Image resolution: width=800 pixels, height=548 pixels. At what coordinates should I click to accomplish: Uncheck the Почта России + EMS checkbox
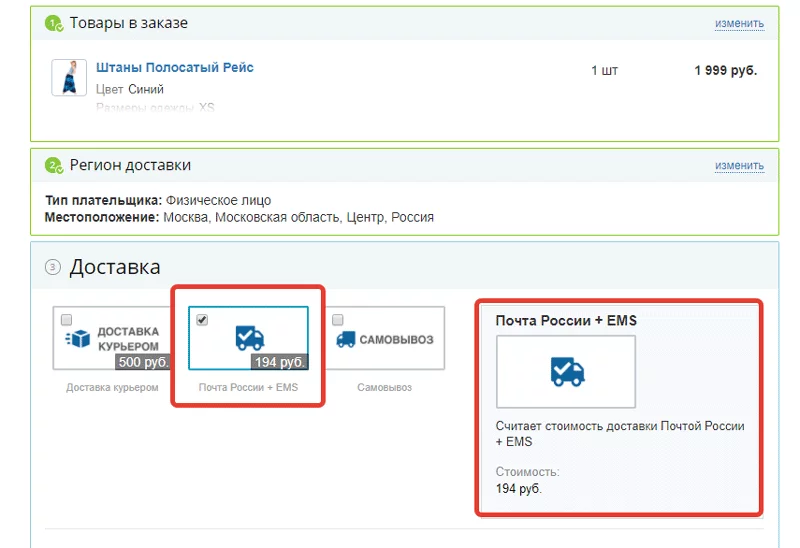coord(203,320)
